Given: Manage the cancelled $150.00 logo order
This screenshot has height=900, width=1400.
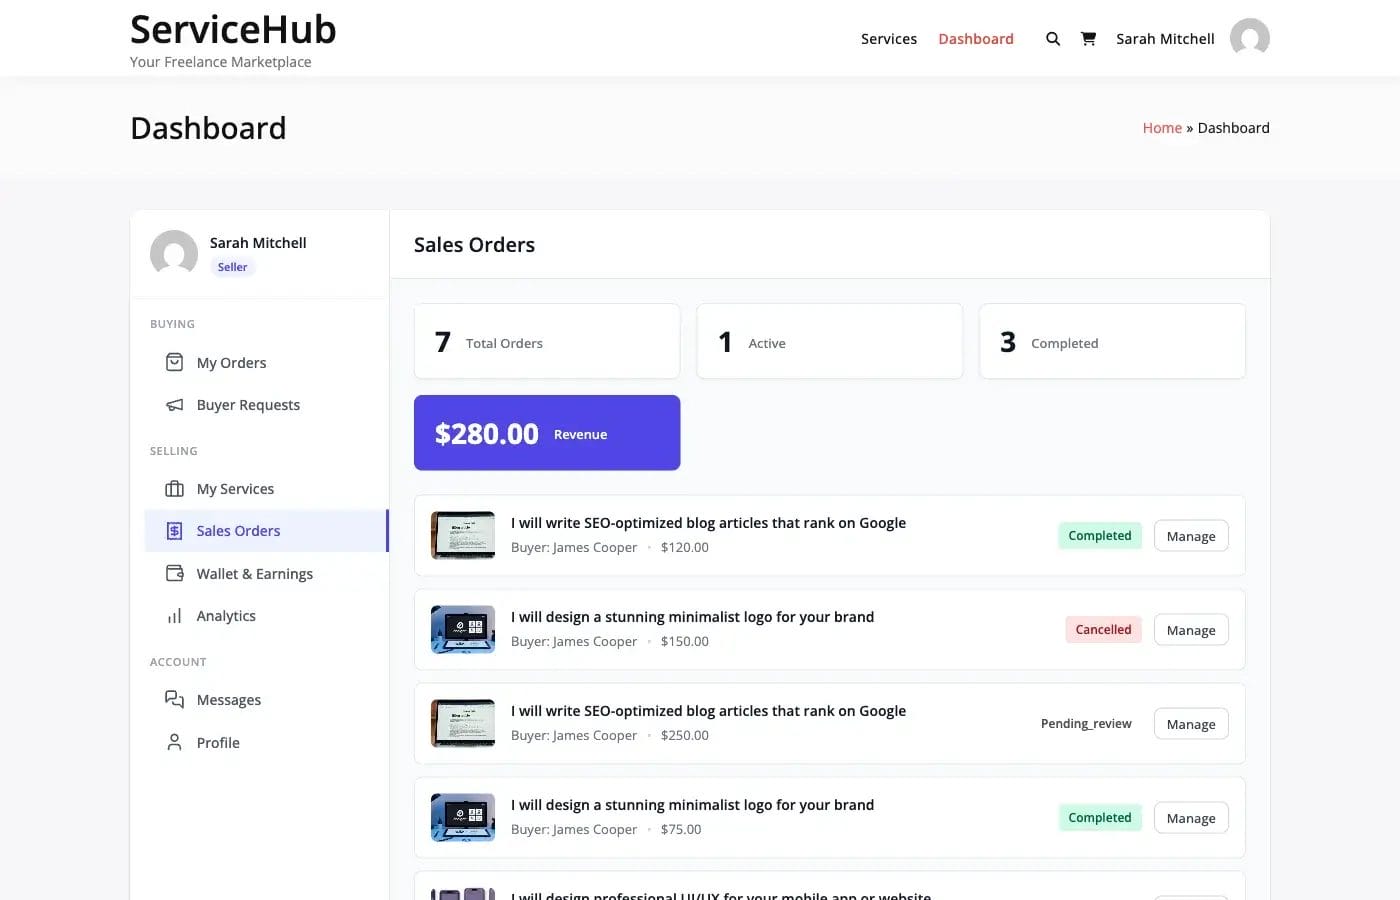Looking at the screenshot, I should tap(1190, 630).
